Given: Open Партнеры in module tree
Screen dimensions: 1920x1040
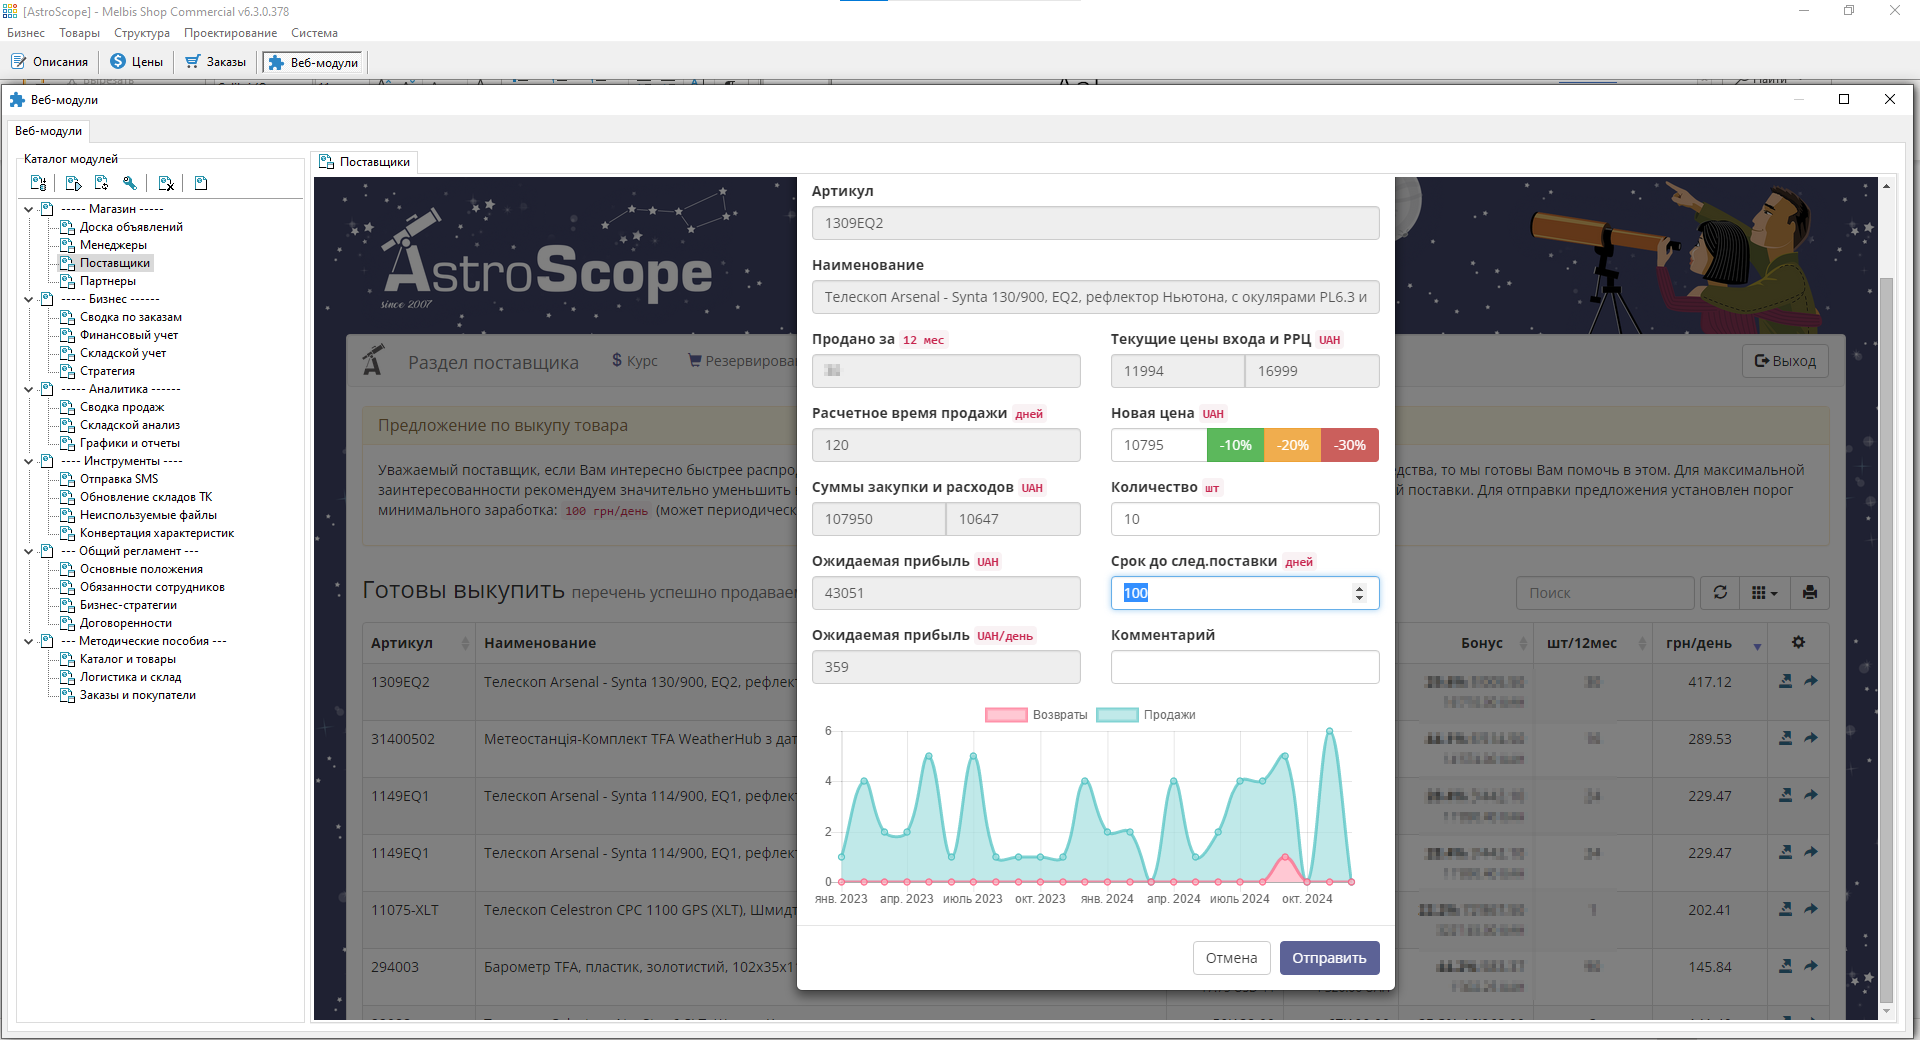Looking at the screenshot, I should (108, 281).
